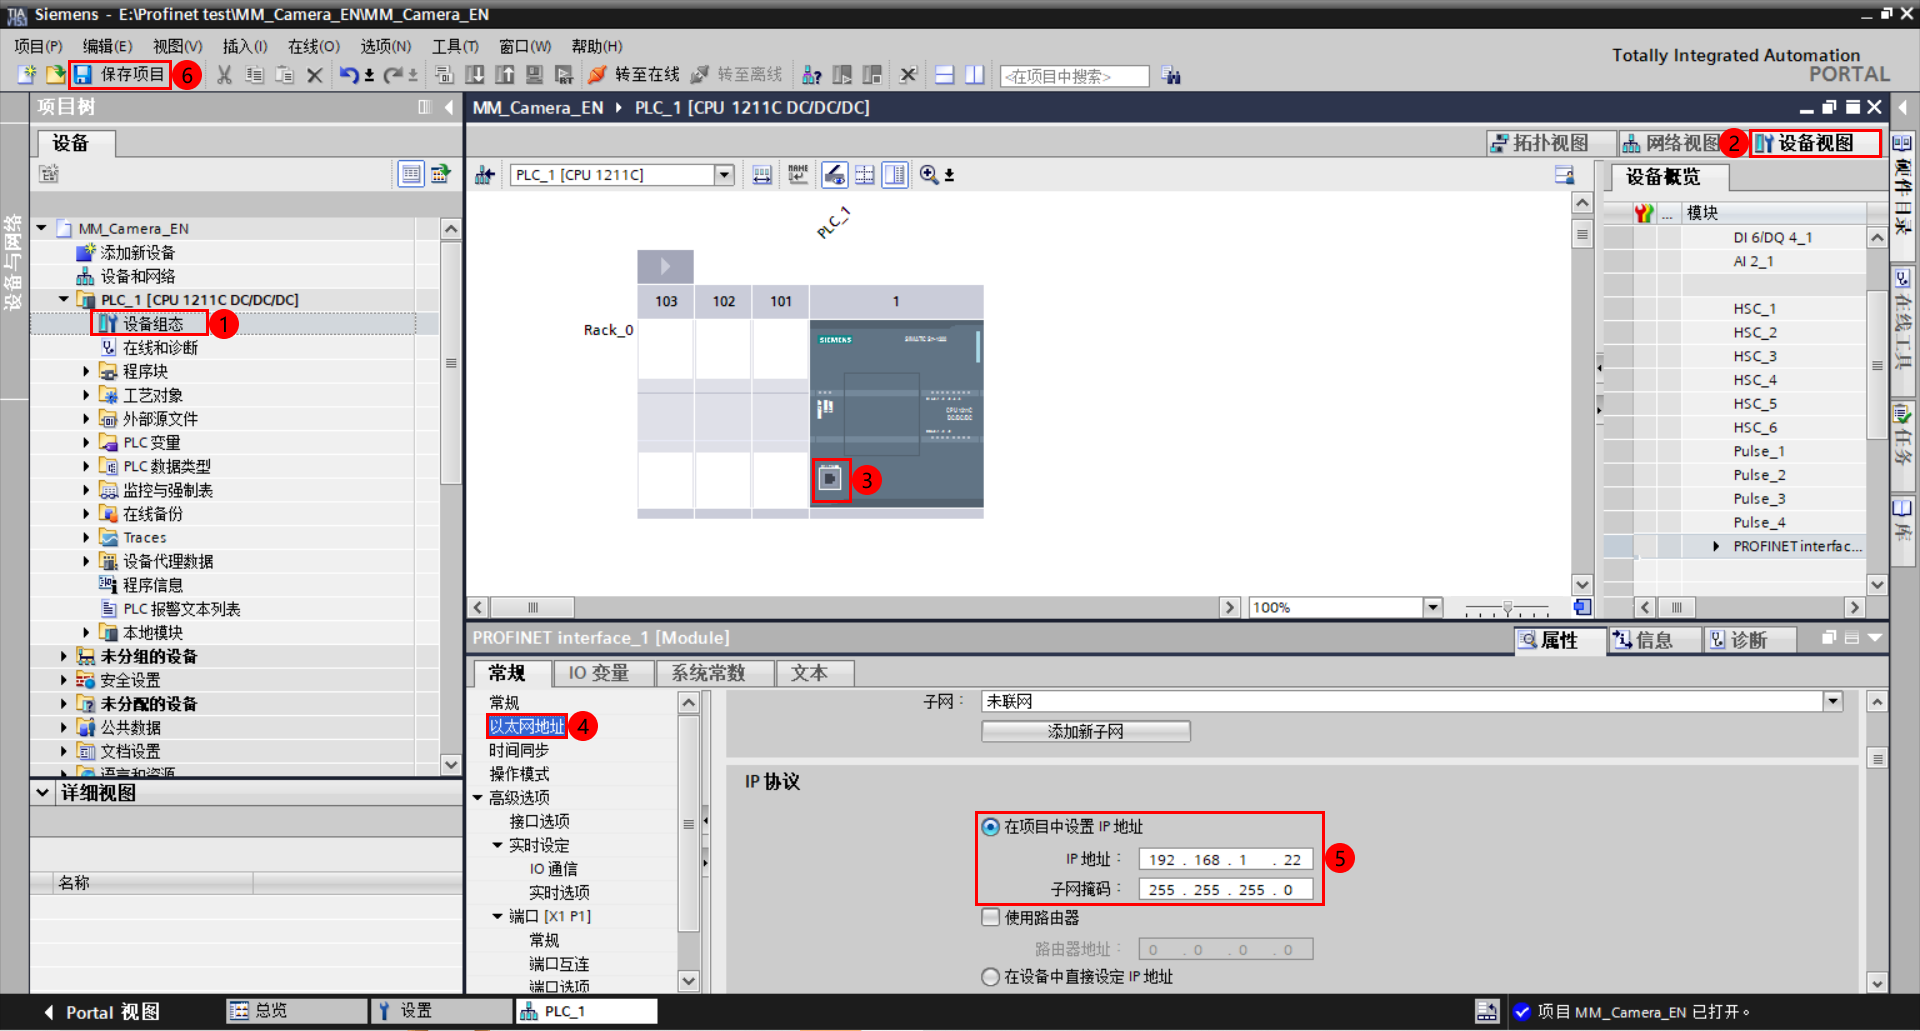Image resolution: width=1920 pixels, height=1031 pixels.
Task: Click the 在项目中搜索 search field
Action: coord(1074,75)
